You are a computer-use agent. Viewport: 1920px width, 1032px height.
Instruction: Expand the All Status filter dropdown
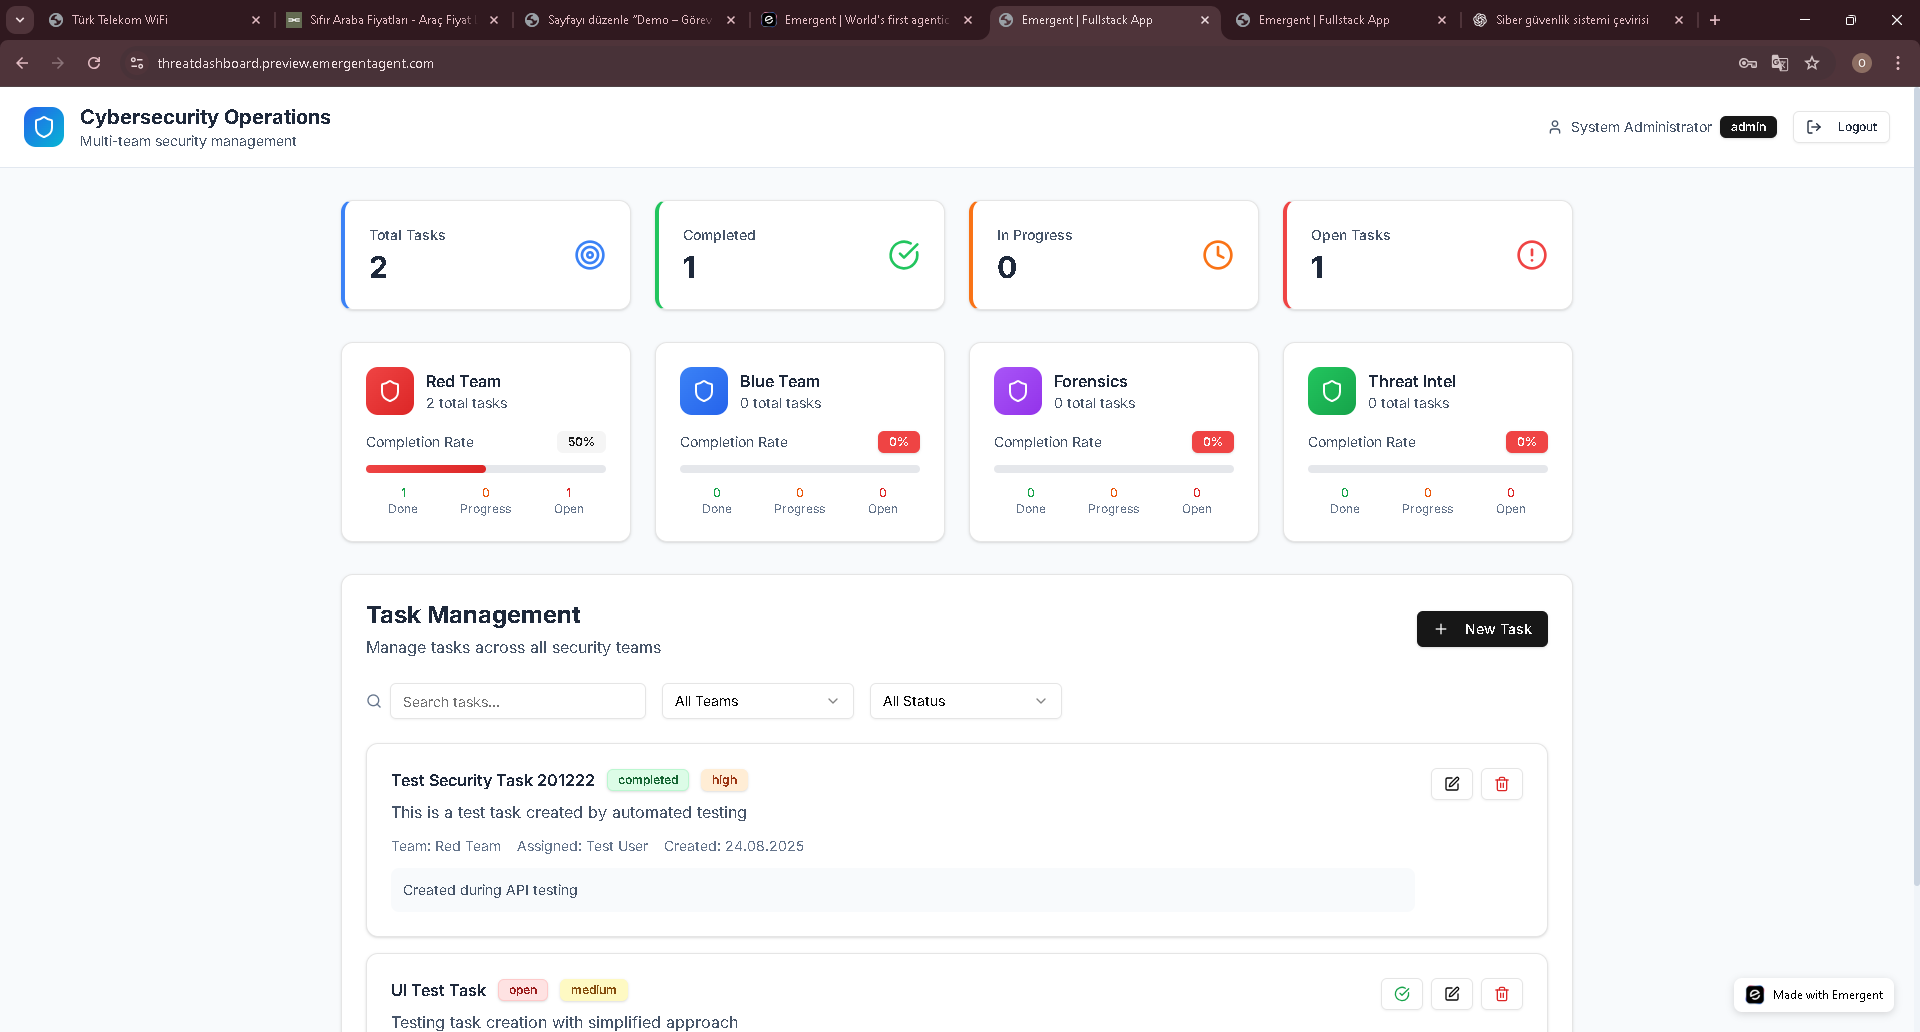pyautogui.click(x=965, y=701)
